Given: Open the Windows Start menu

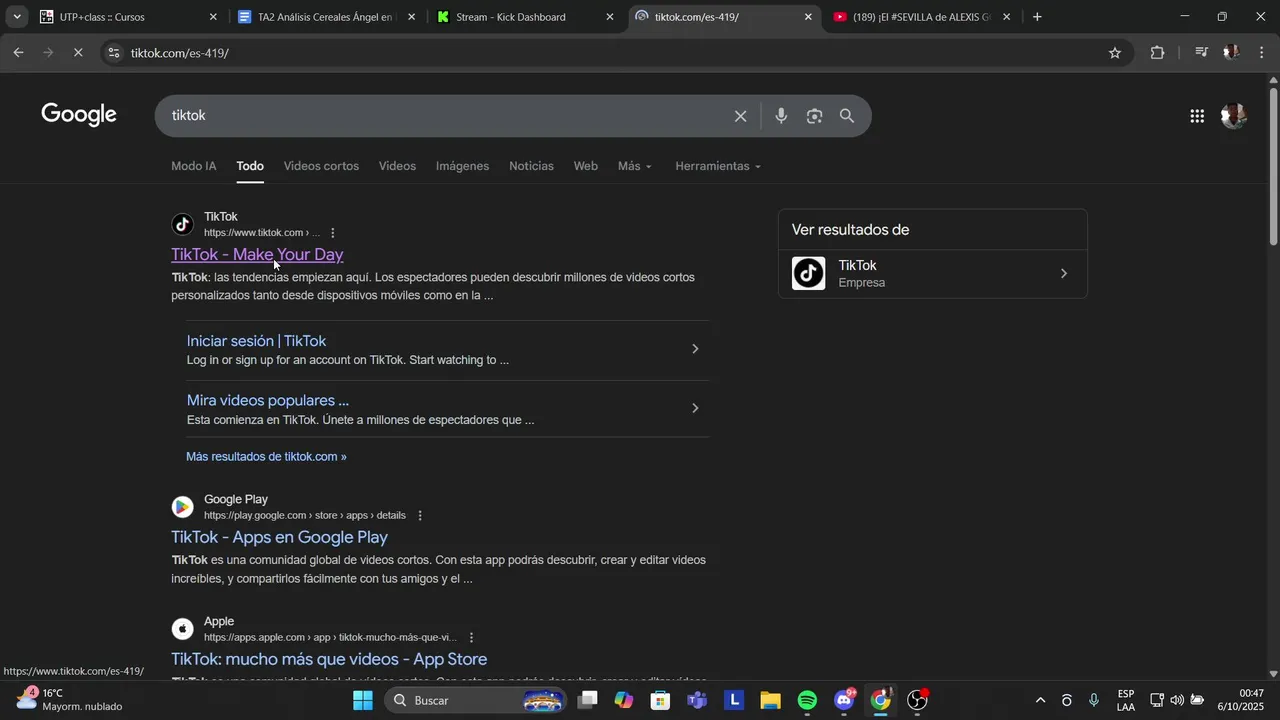Looking at the screenshot, I should click(x=363, y=700).
